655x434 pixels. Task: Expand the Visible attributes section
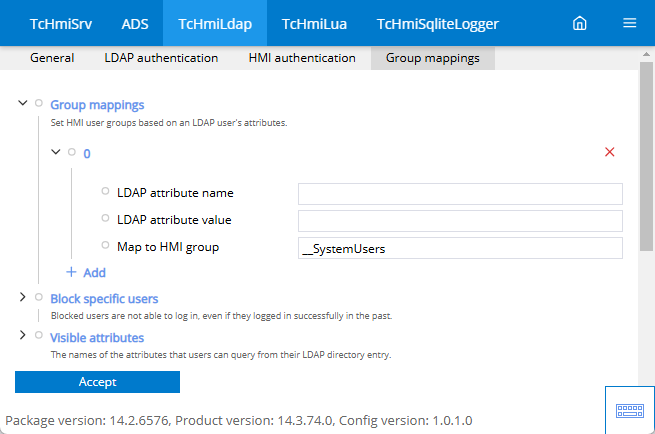pos(23,335)
